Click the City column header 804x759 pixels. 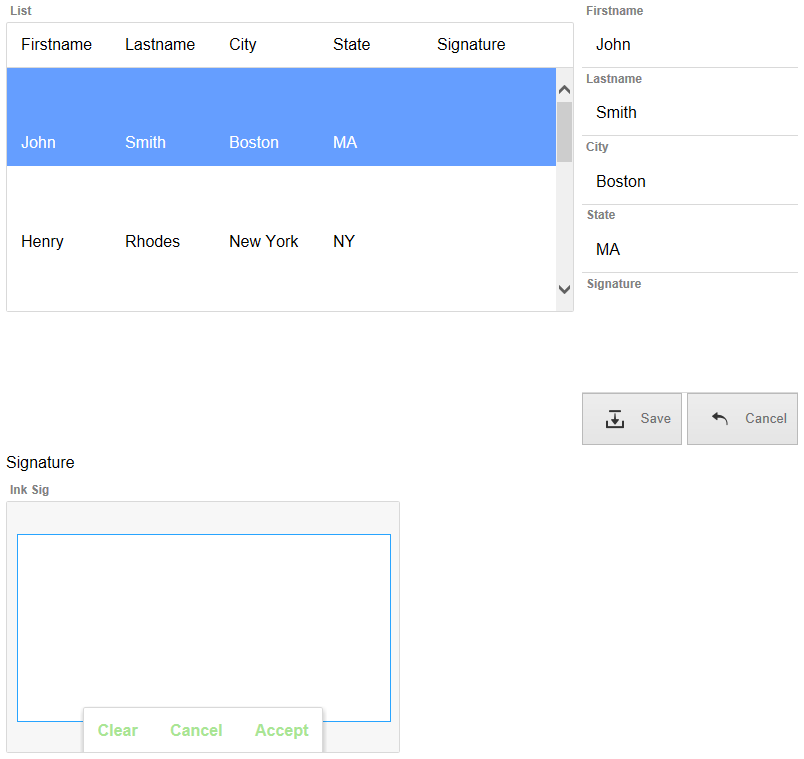[x=243, y=45]
